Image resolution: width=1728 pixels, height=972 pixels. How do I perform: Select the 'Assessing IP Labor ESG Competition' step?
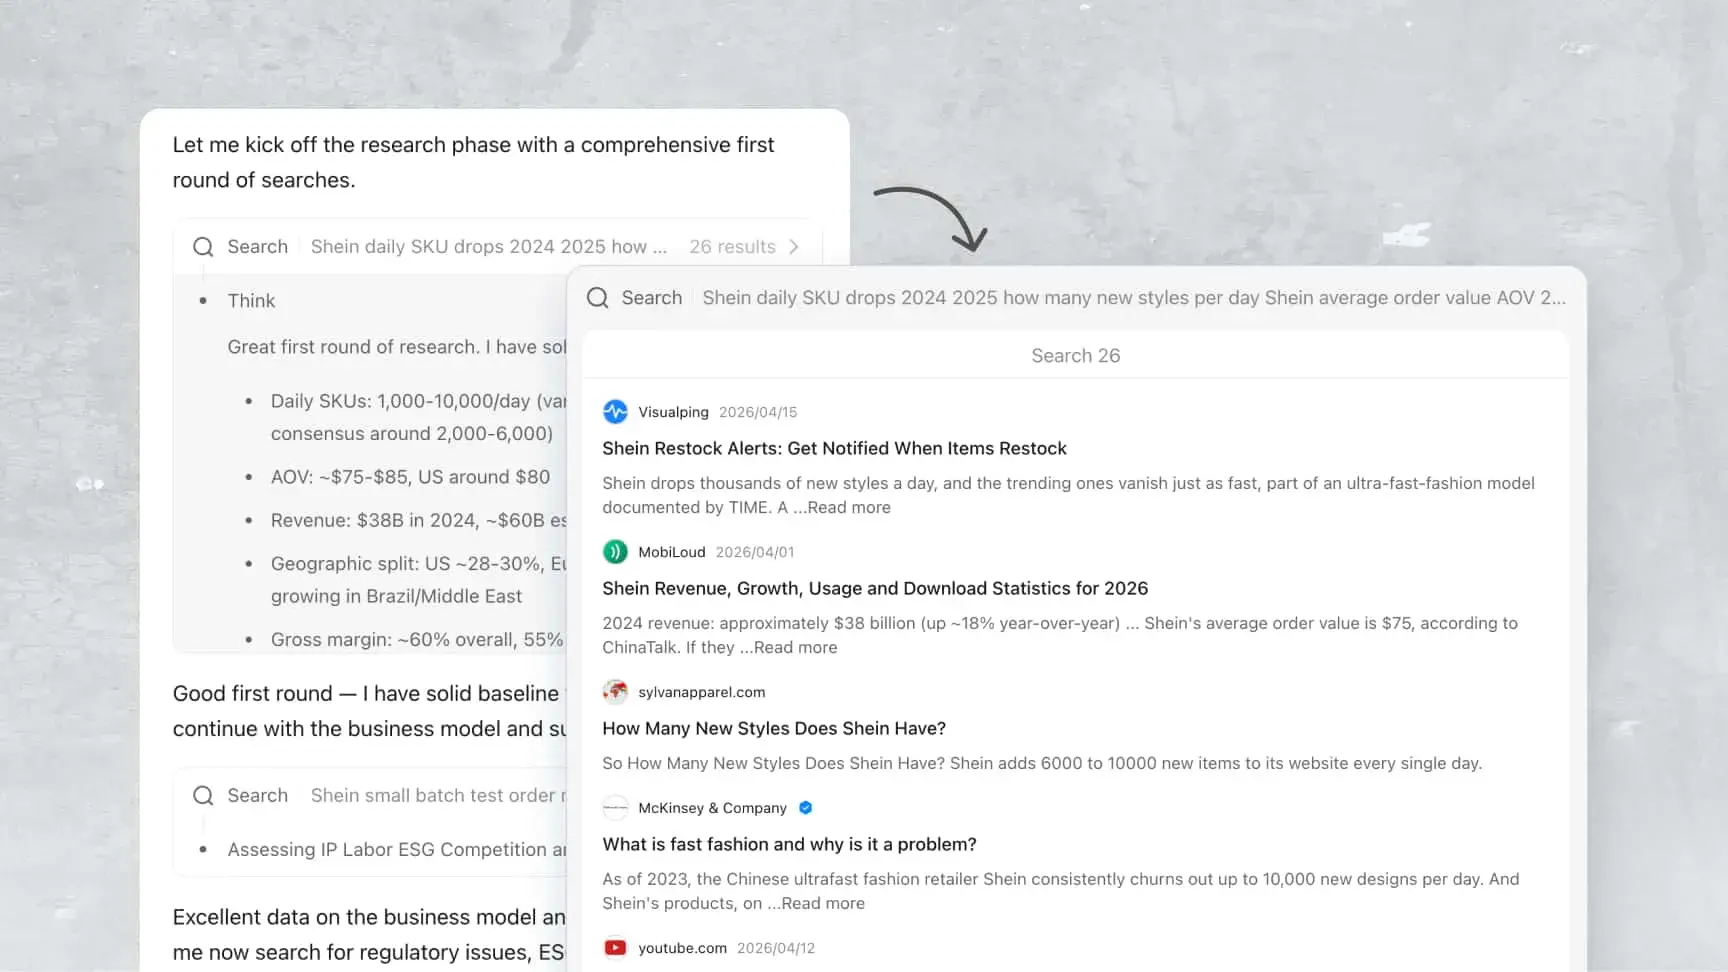point(396,850)
